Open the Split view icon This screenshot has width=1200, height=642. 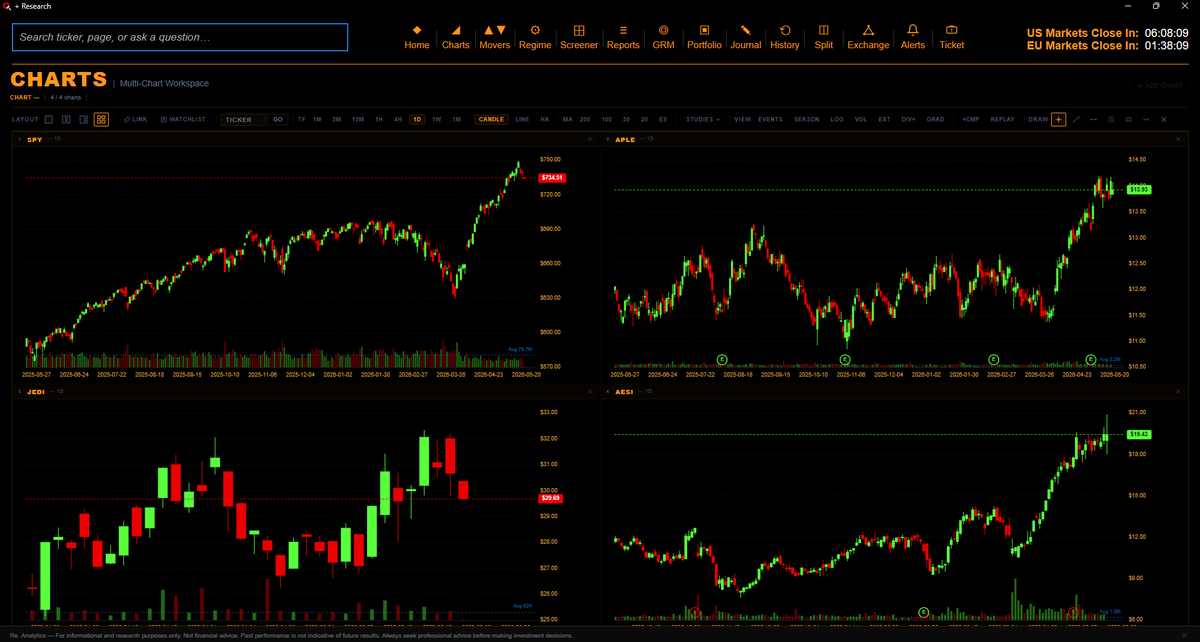coord(824,37)
